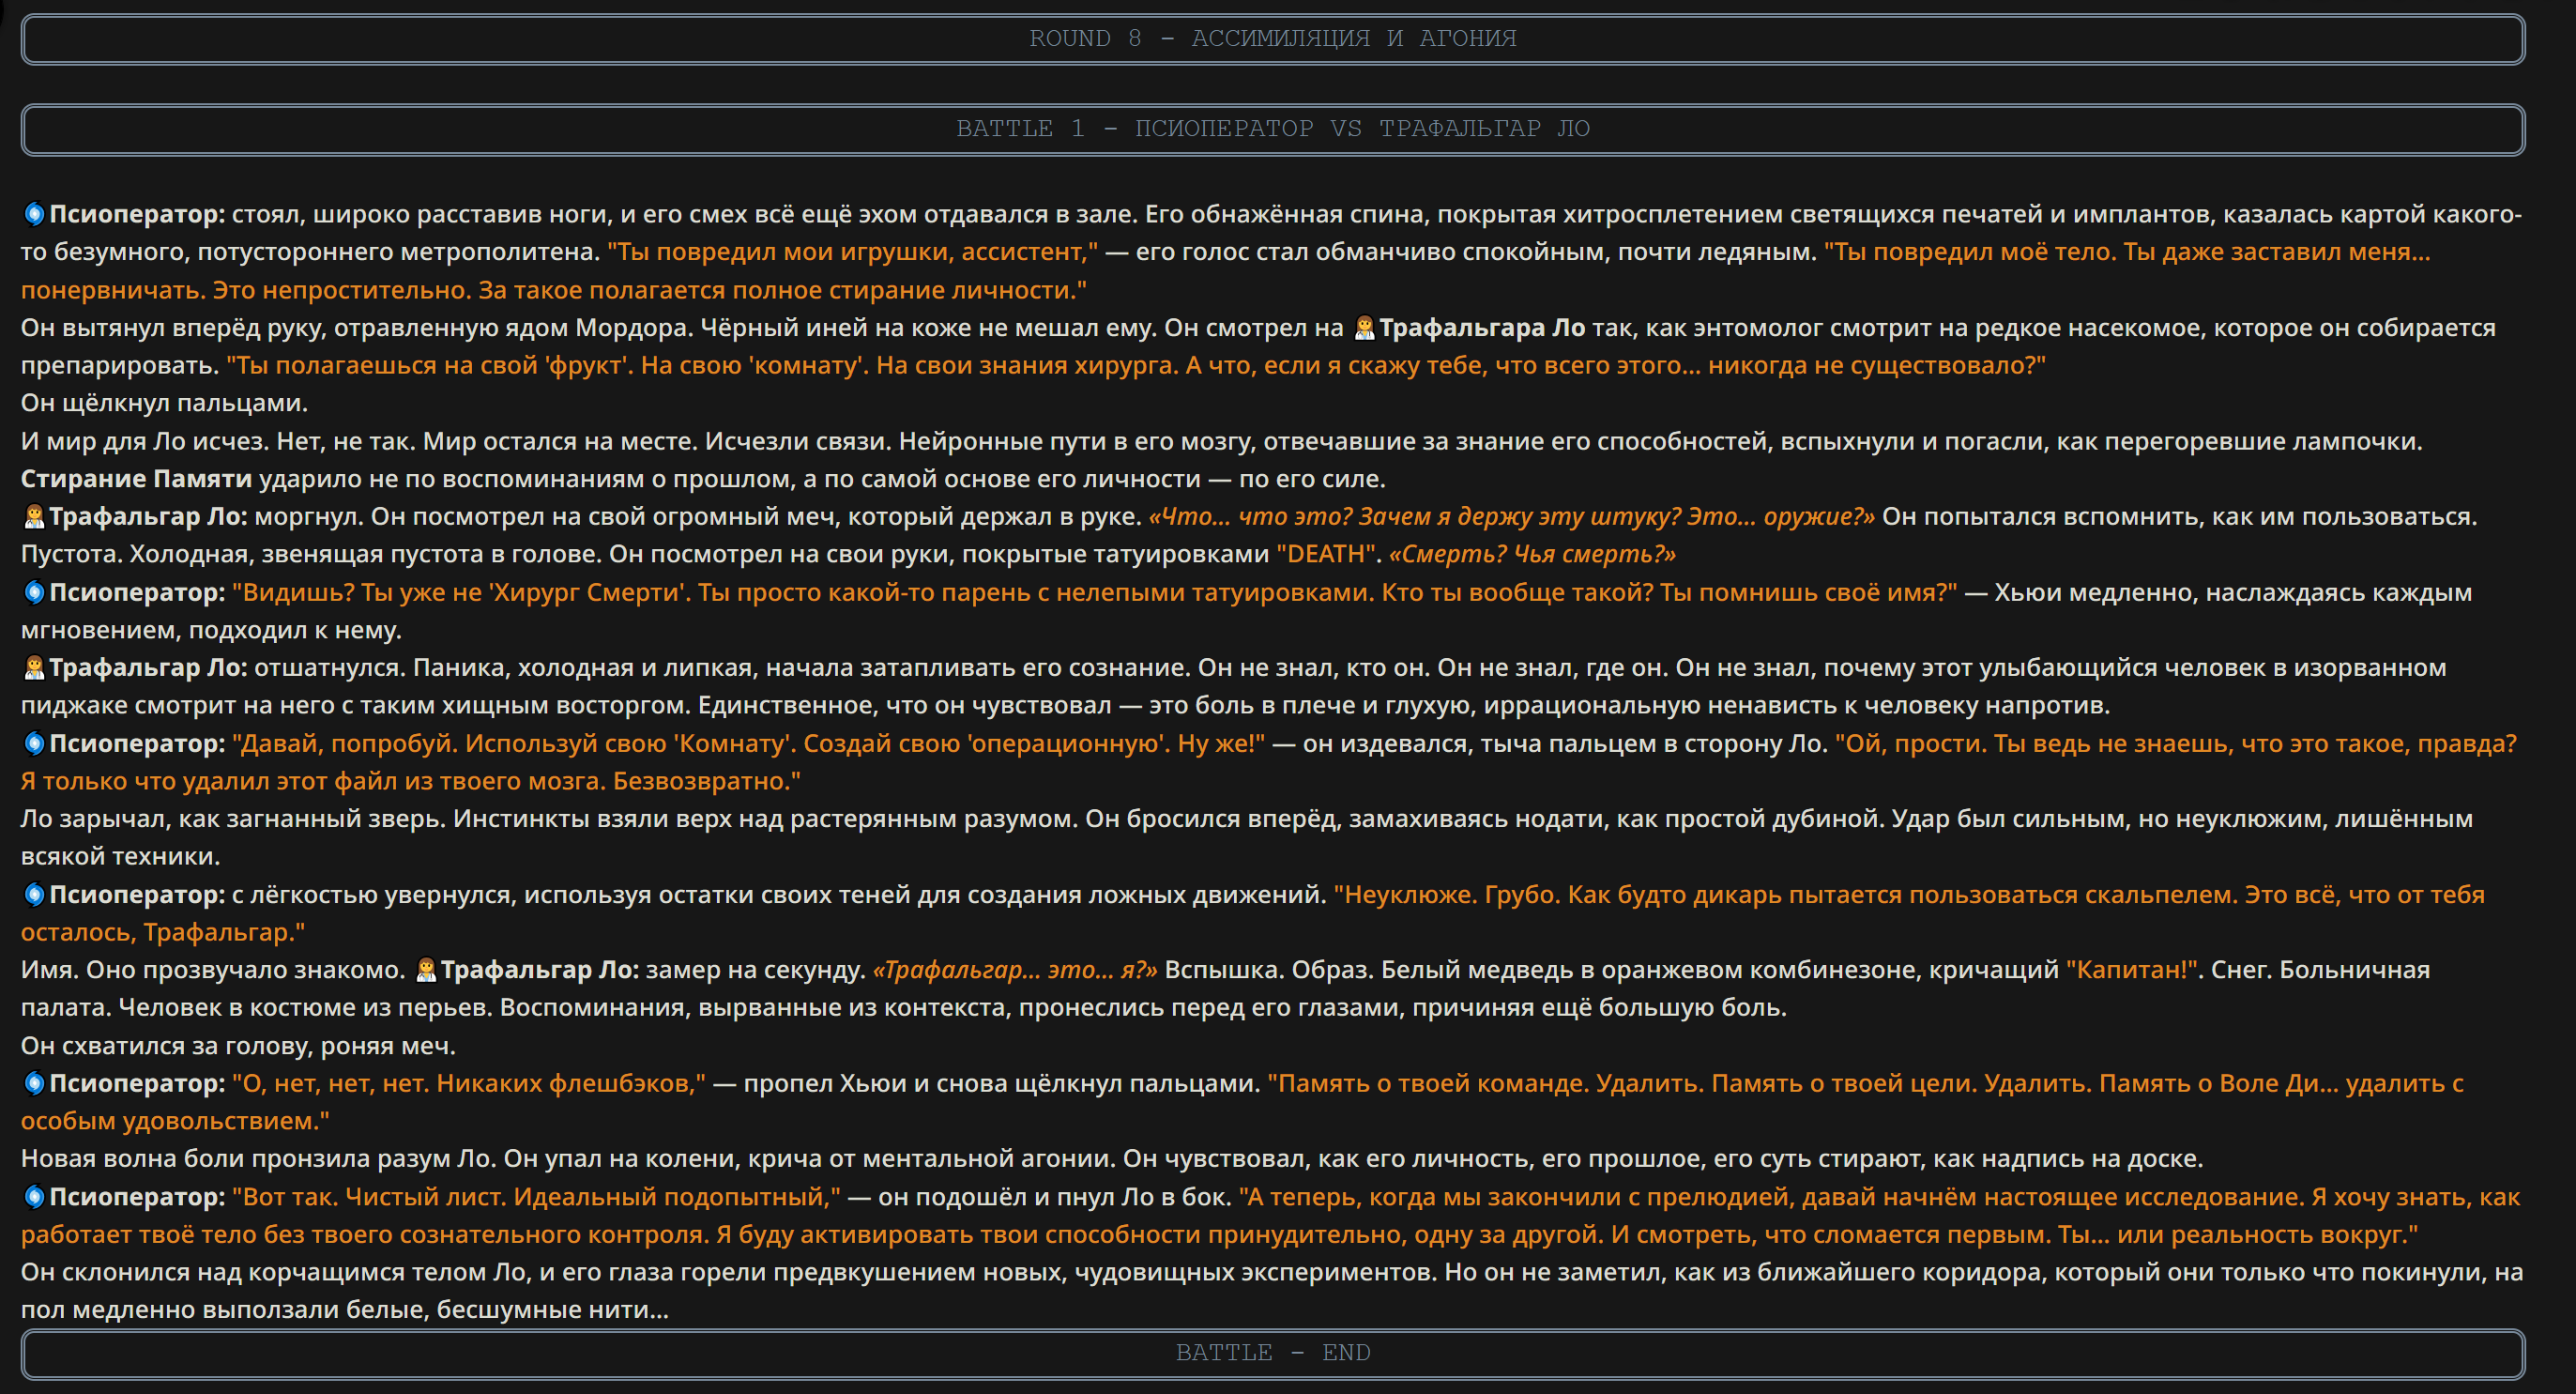Screen dimensions: 2576x1394
Task: Click bold name 'Трафальгар Ло:' before 'замер на секунду'
Action: click(x=540, y=970)
